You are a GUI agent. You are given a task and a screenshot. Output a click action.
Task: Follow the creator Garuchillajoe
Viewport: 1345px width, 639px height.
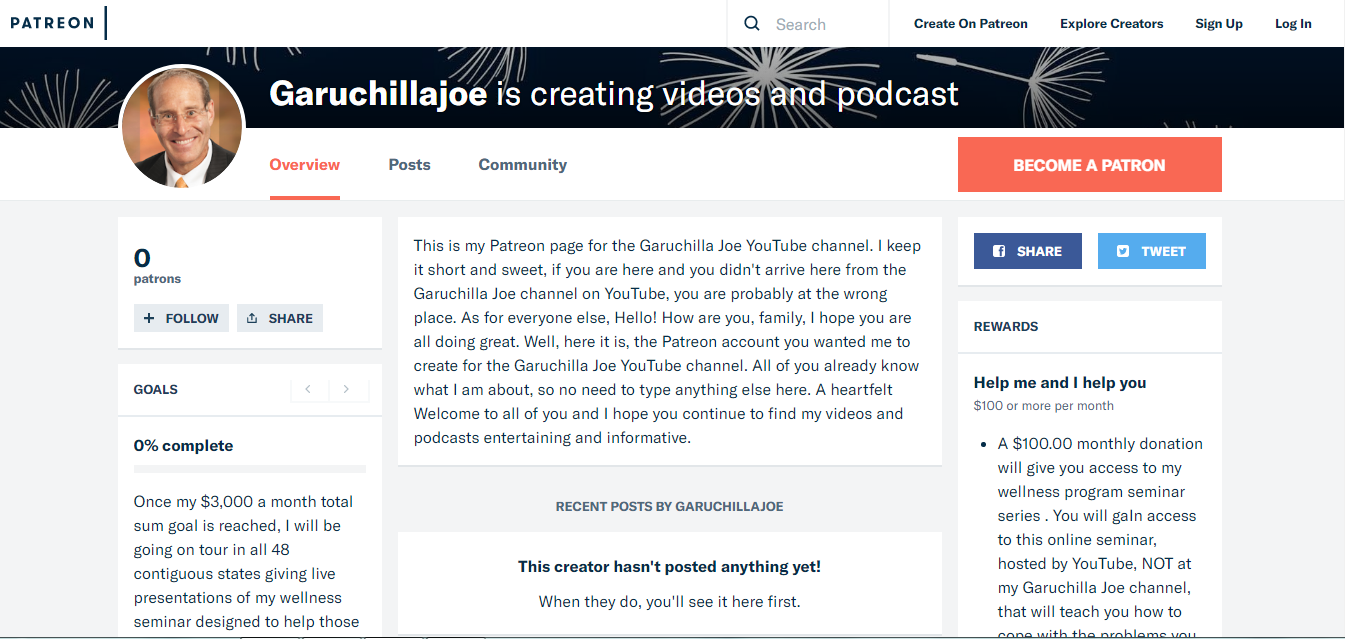pyautogui.click(x=181, y=318)
